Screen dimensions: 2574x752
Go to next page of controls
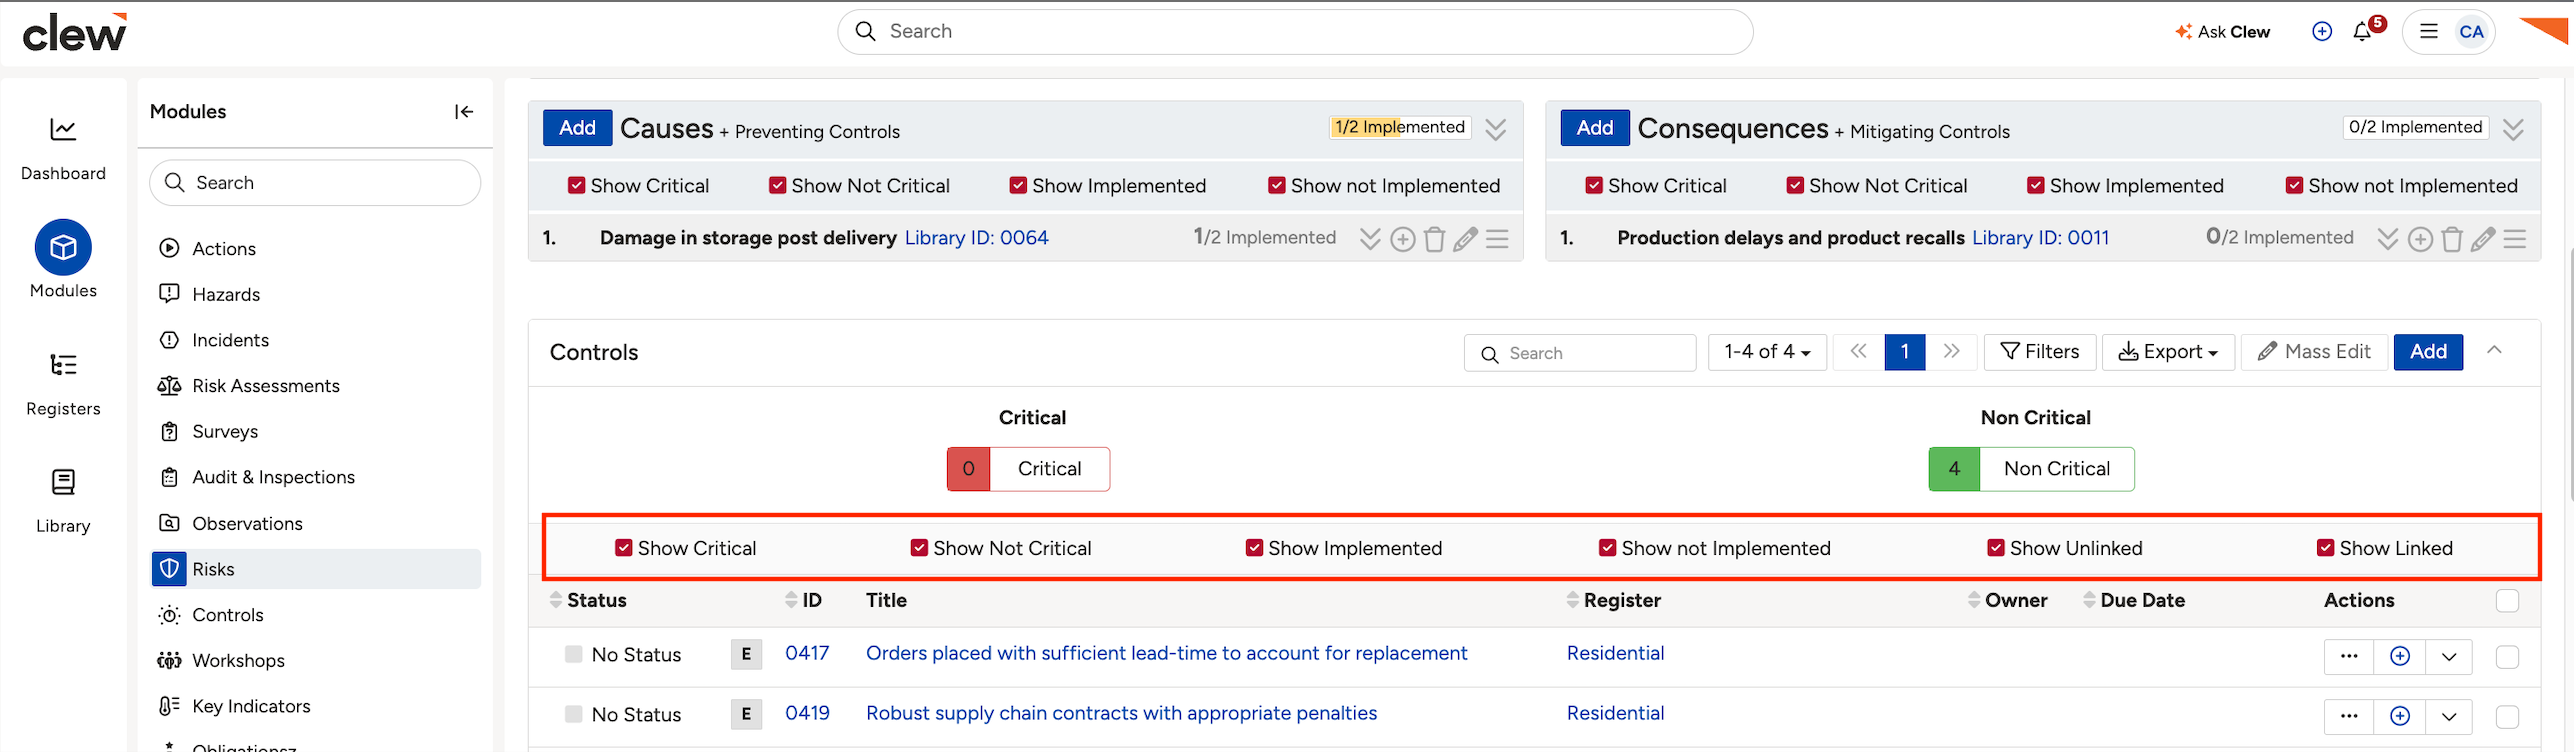point(1951,352)
